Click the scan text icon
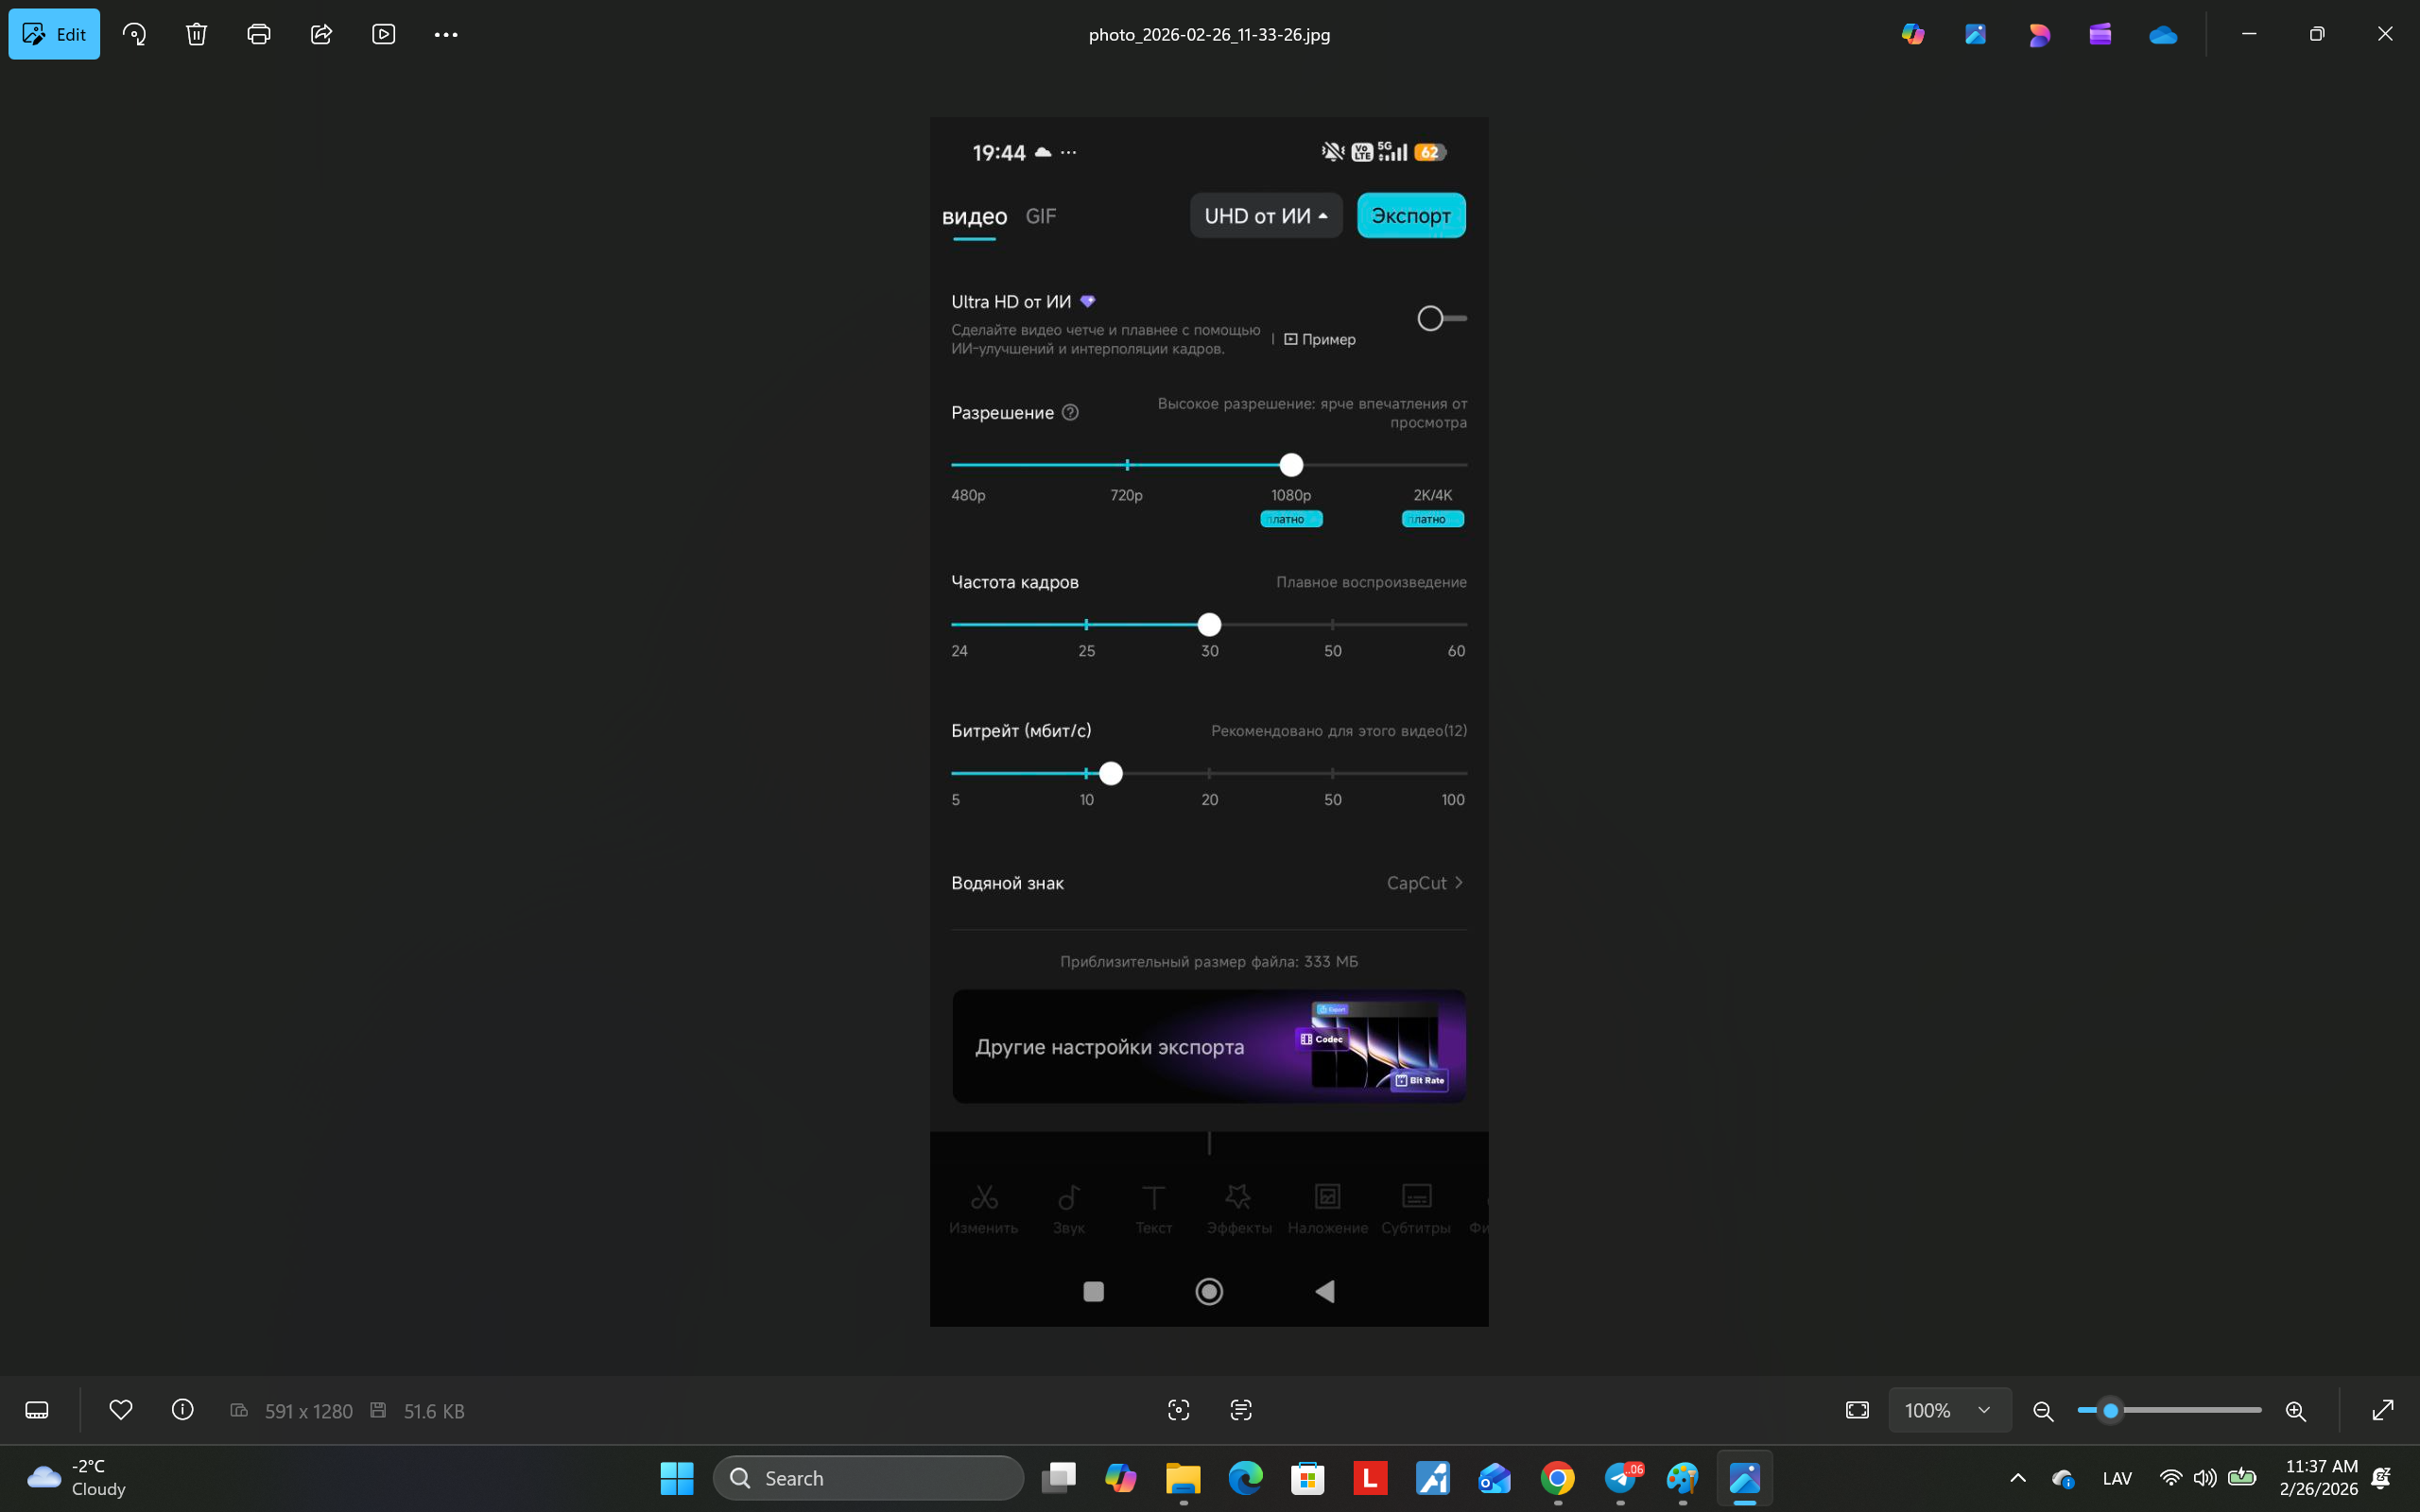 coord(1241,1410)
